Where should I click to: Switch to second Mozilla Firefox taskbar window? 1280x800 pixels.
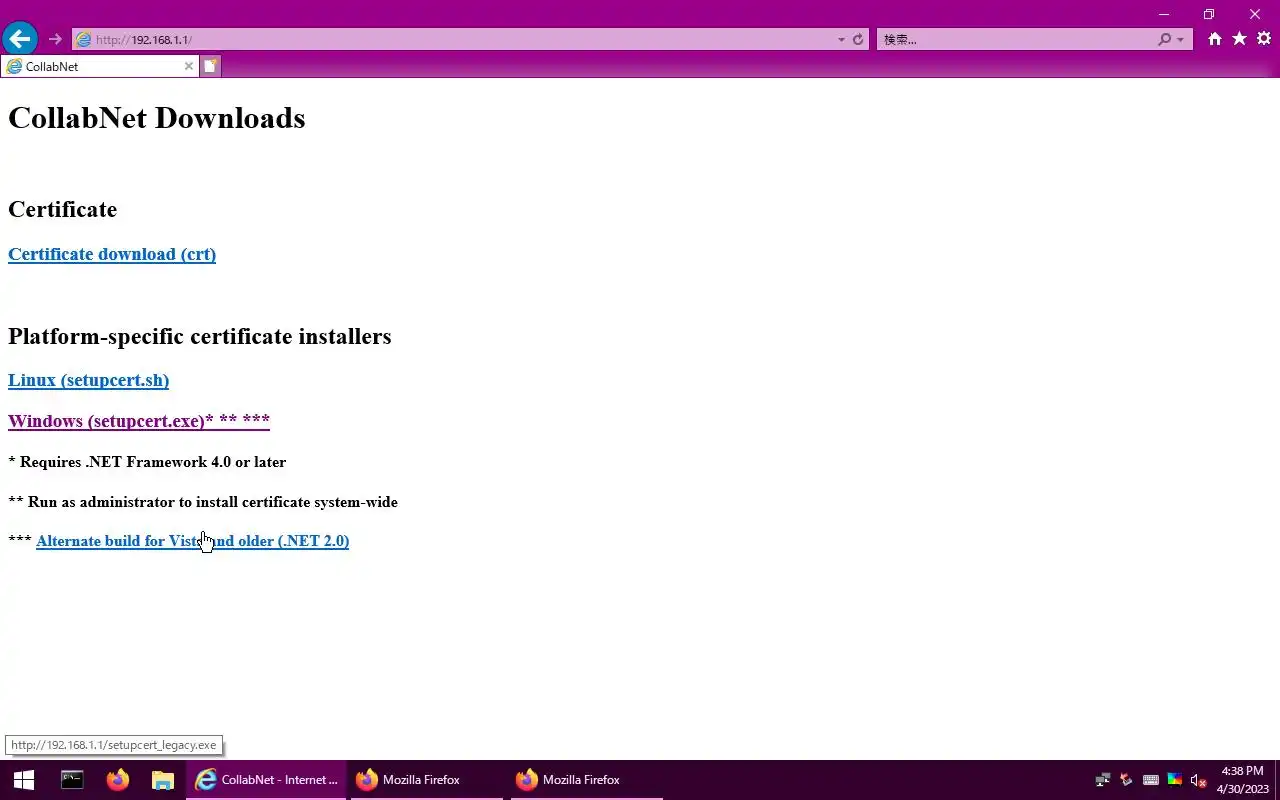588,780
